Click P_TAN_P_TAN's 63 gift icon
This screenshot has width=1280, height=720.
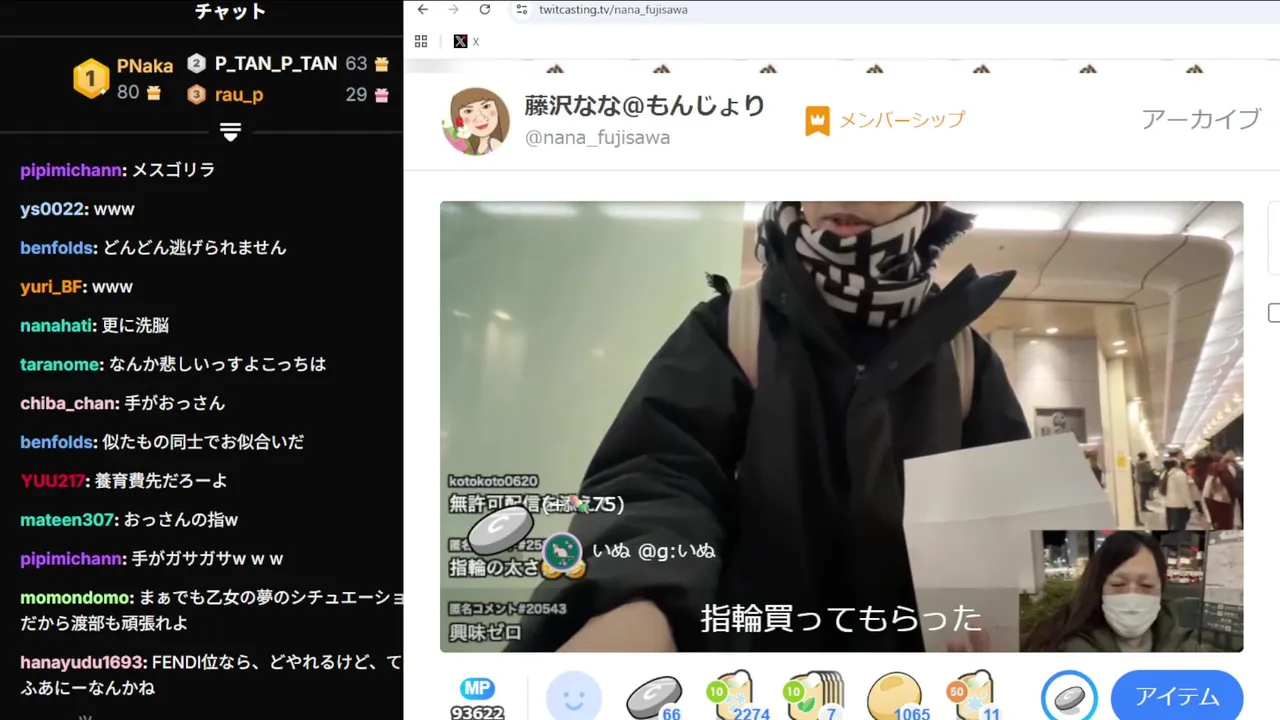tap(381, 64)
